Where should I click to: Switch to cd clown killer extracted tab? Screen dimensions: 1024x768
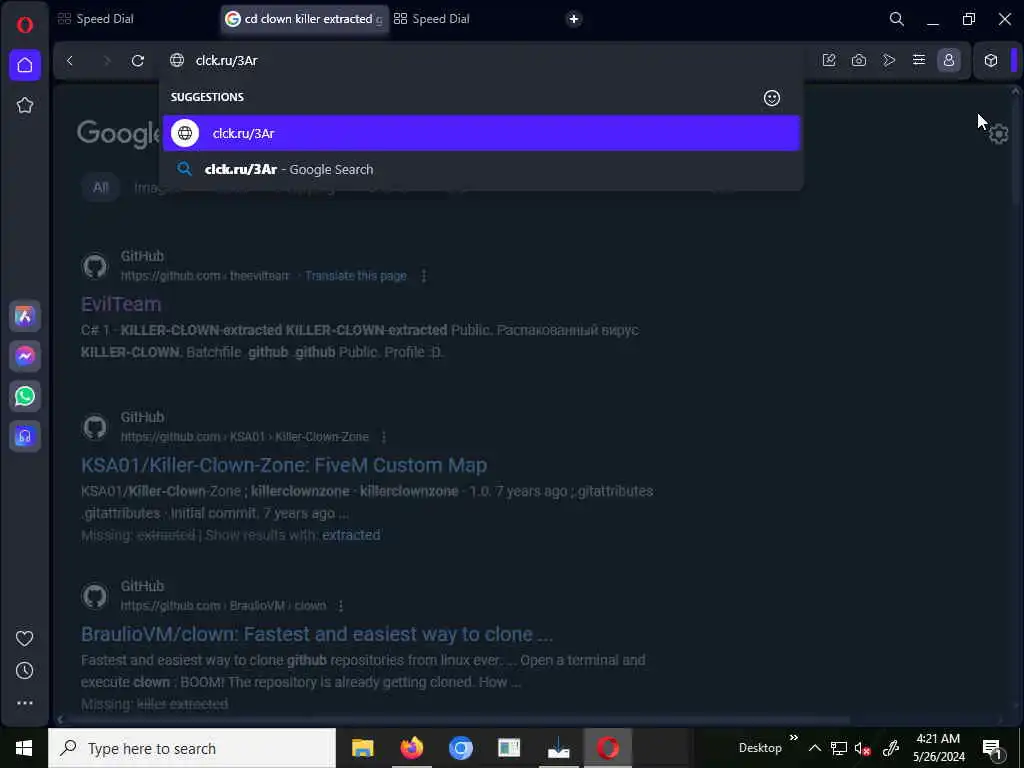pos(304,19)
